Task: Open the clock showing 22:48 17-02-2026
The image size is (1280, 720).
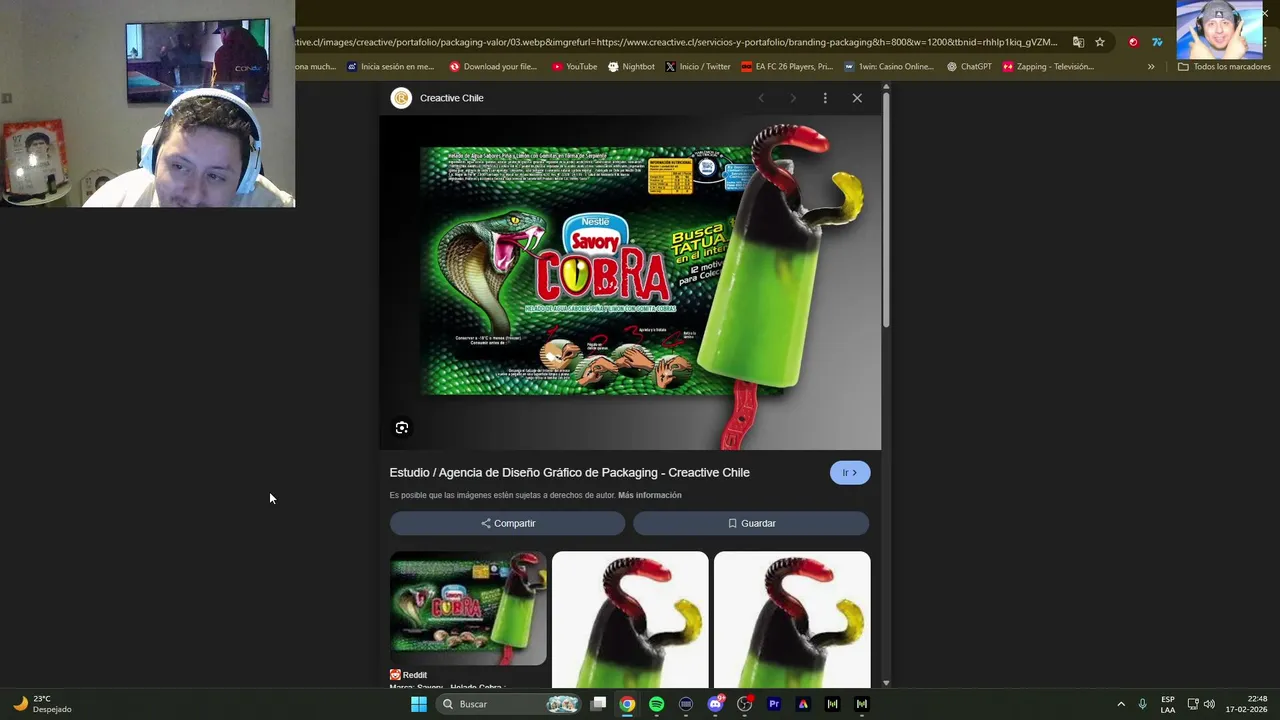Action: (1246, 704)
